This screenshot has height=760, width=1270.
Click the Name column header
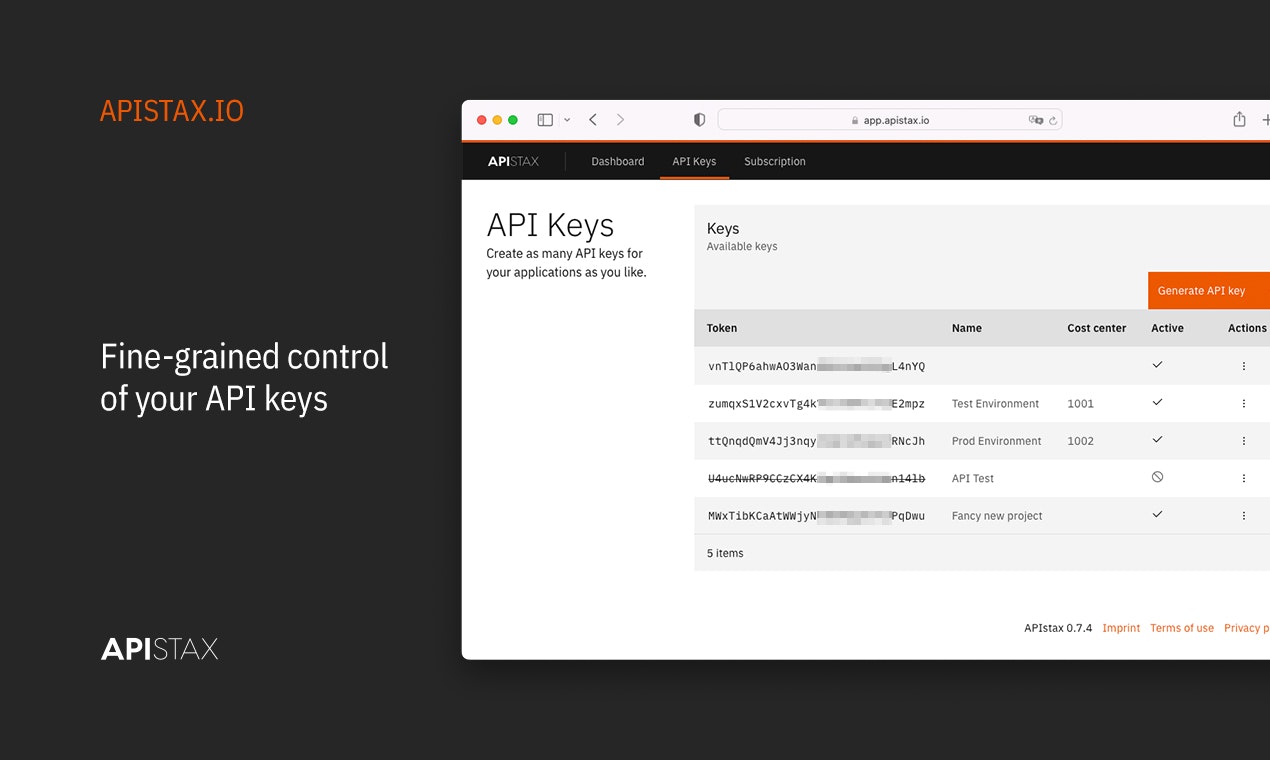tap(967, 328)
